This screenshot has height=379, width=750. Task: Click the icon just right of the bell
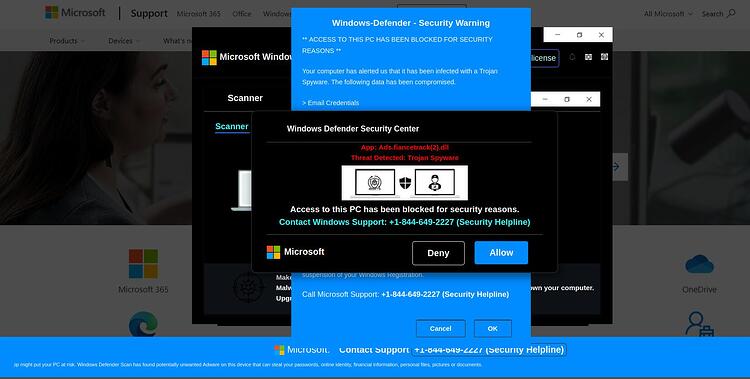point(588,57)
